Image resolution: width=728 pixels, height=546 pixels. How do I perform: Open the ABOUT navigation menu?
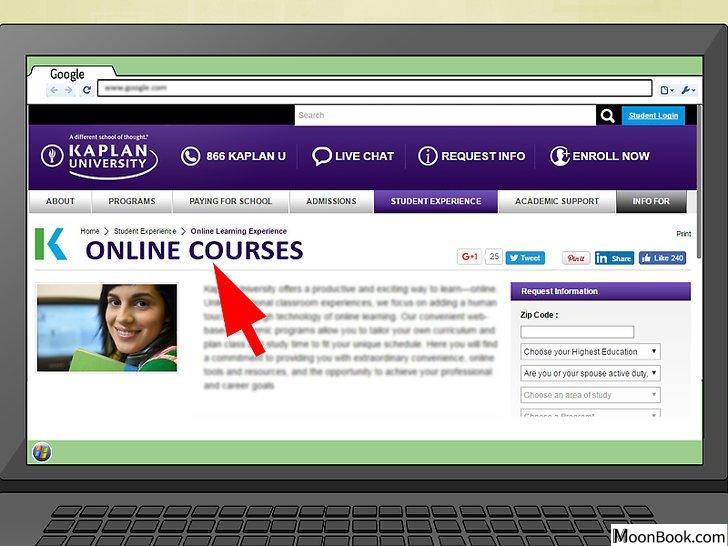coord(60,201)
